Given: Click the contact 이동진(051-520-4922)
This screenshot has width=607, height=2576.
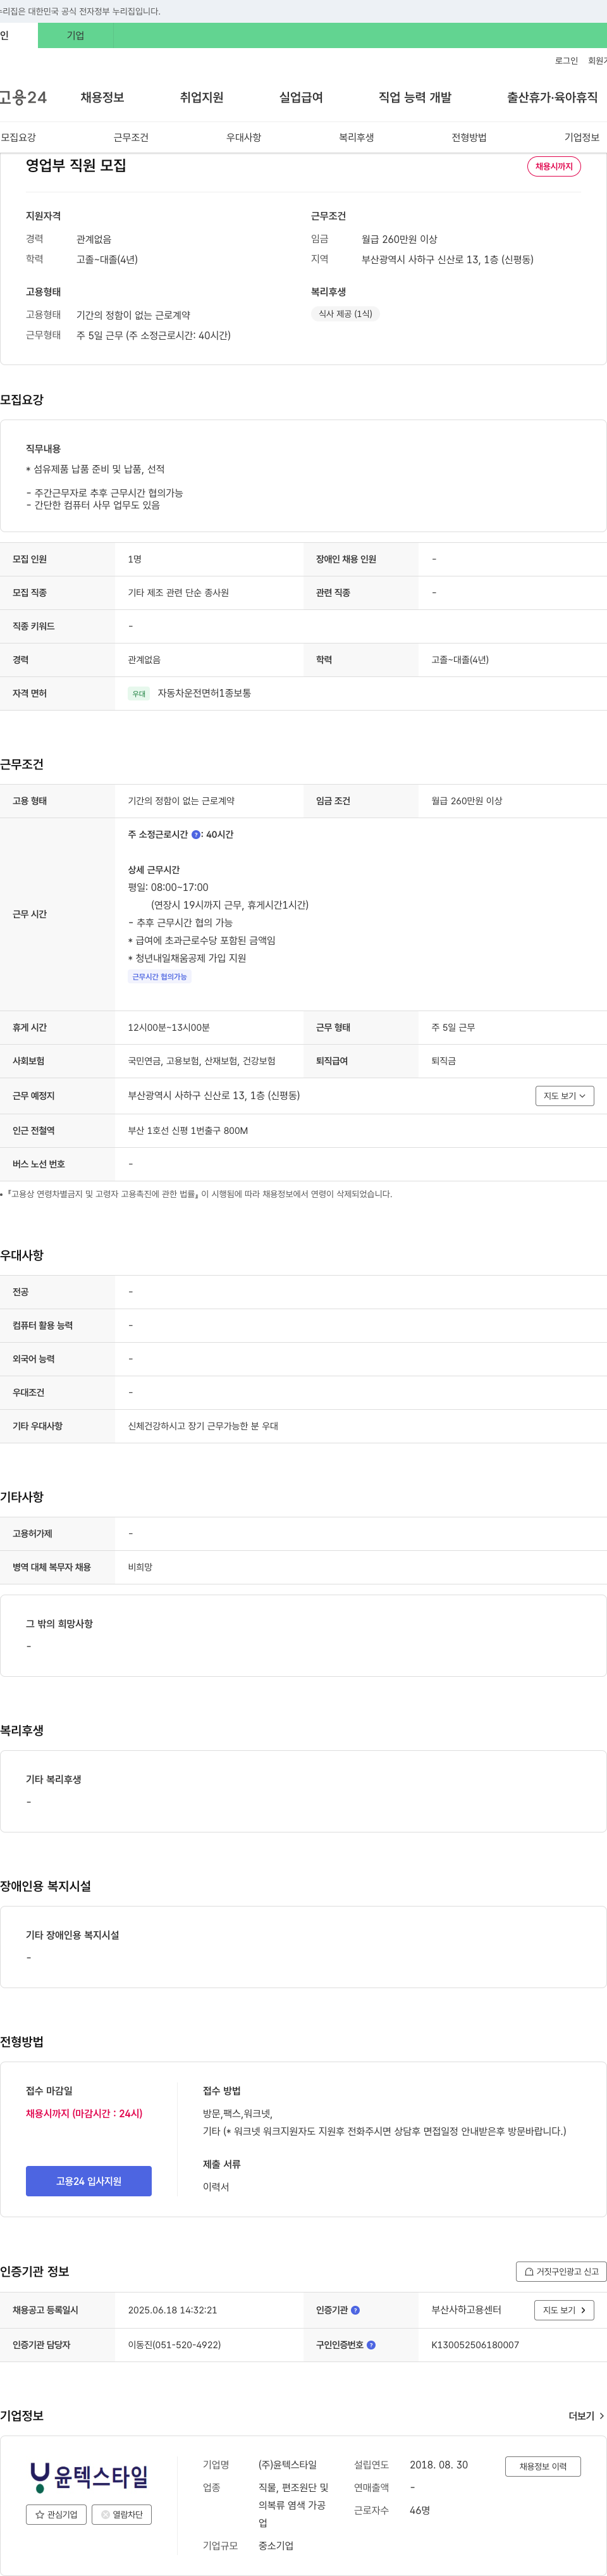Looking at the screenshot, I should coord(174,2344).
